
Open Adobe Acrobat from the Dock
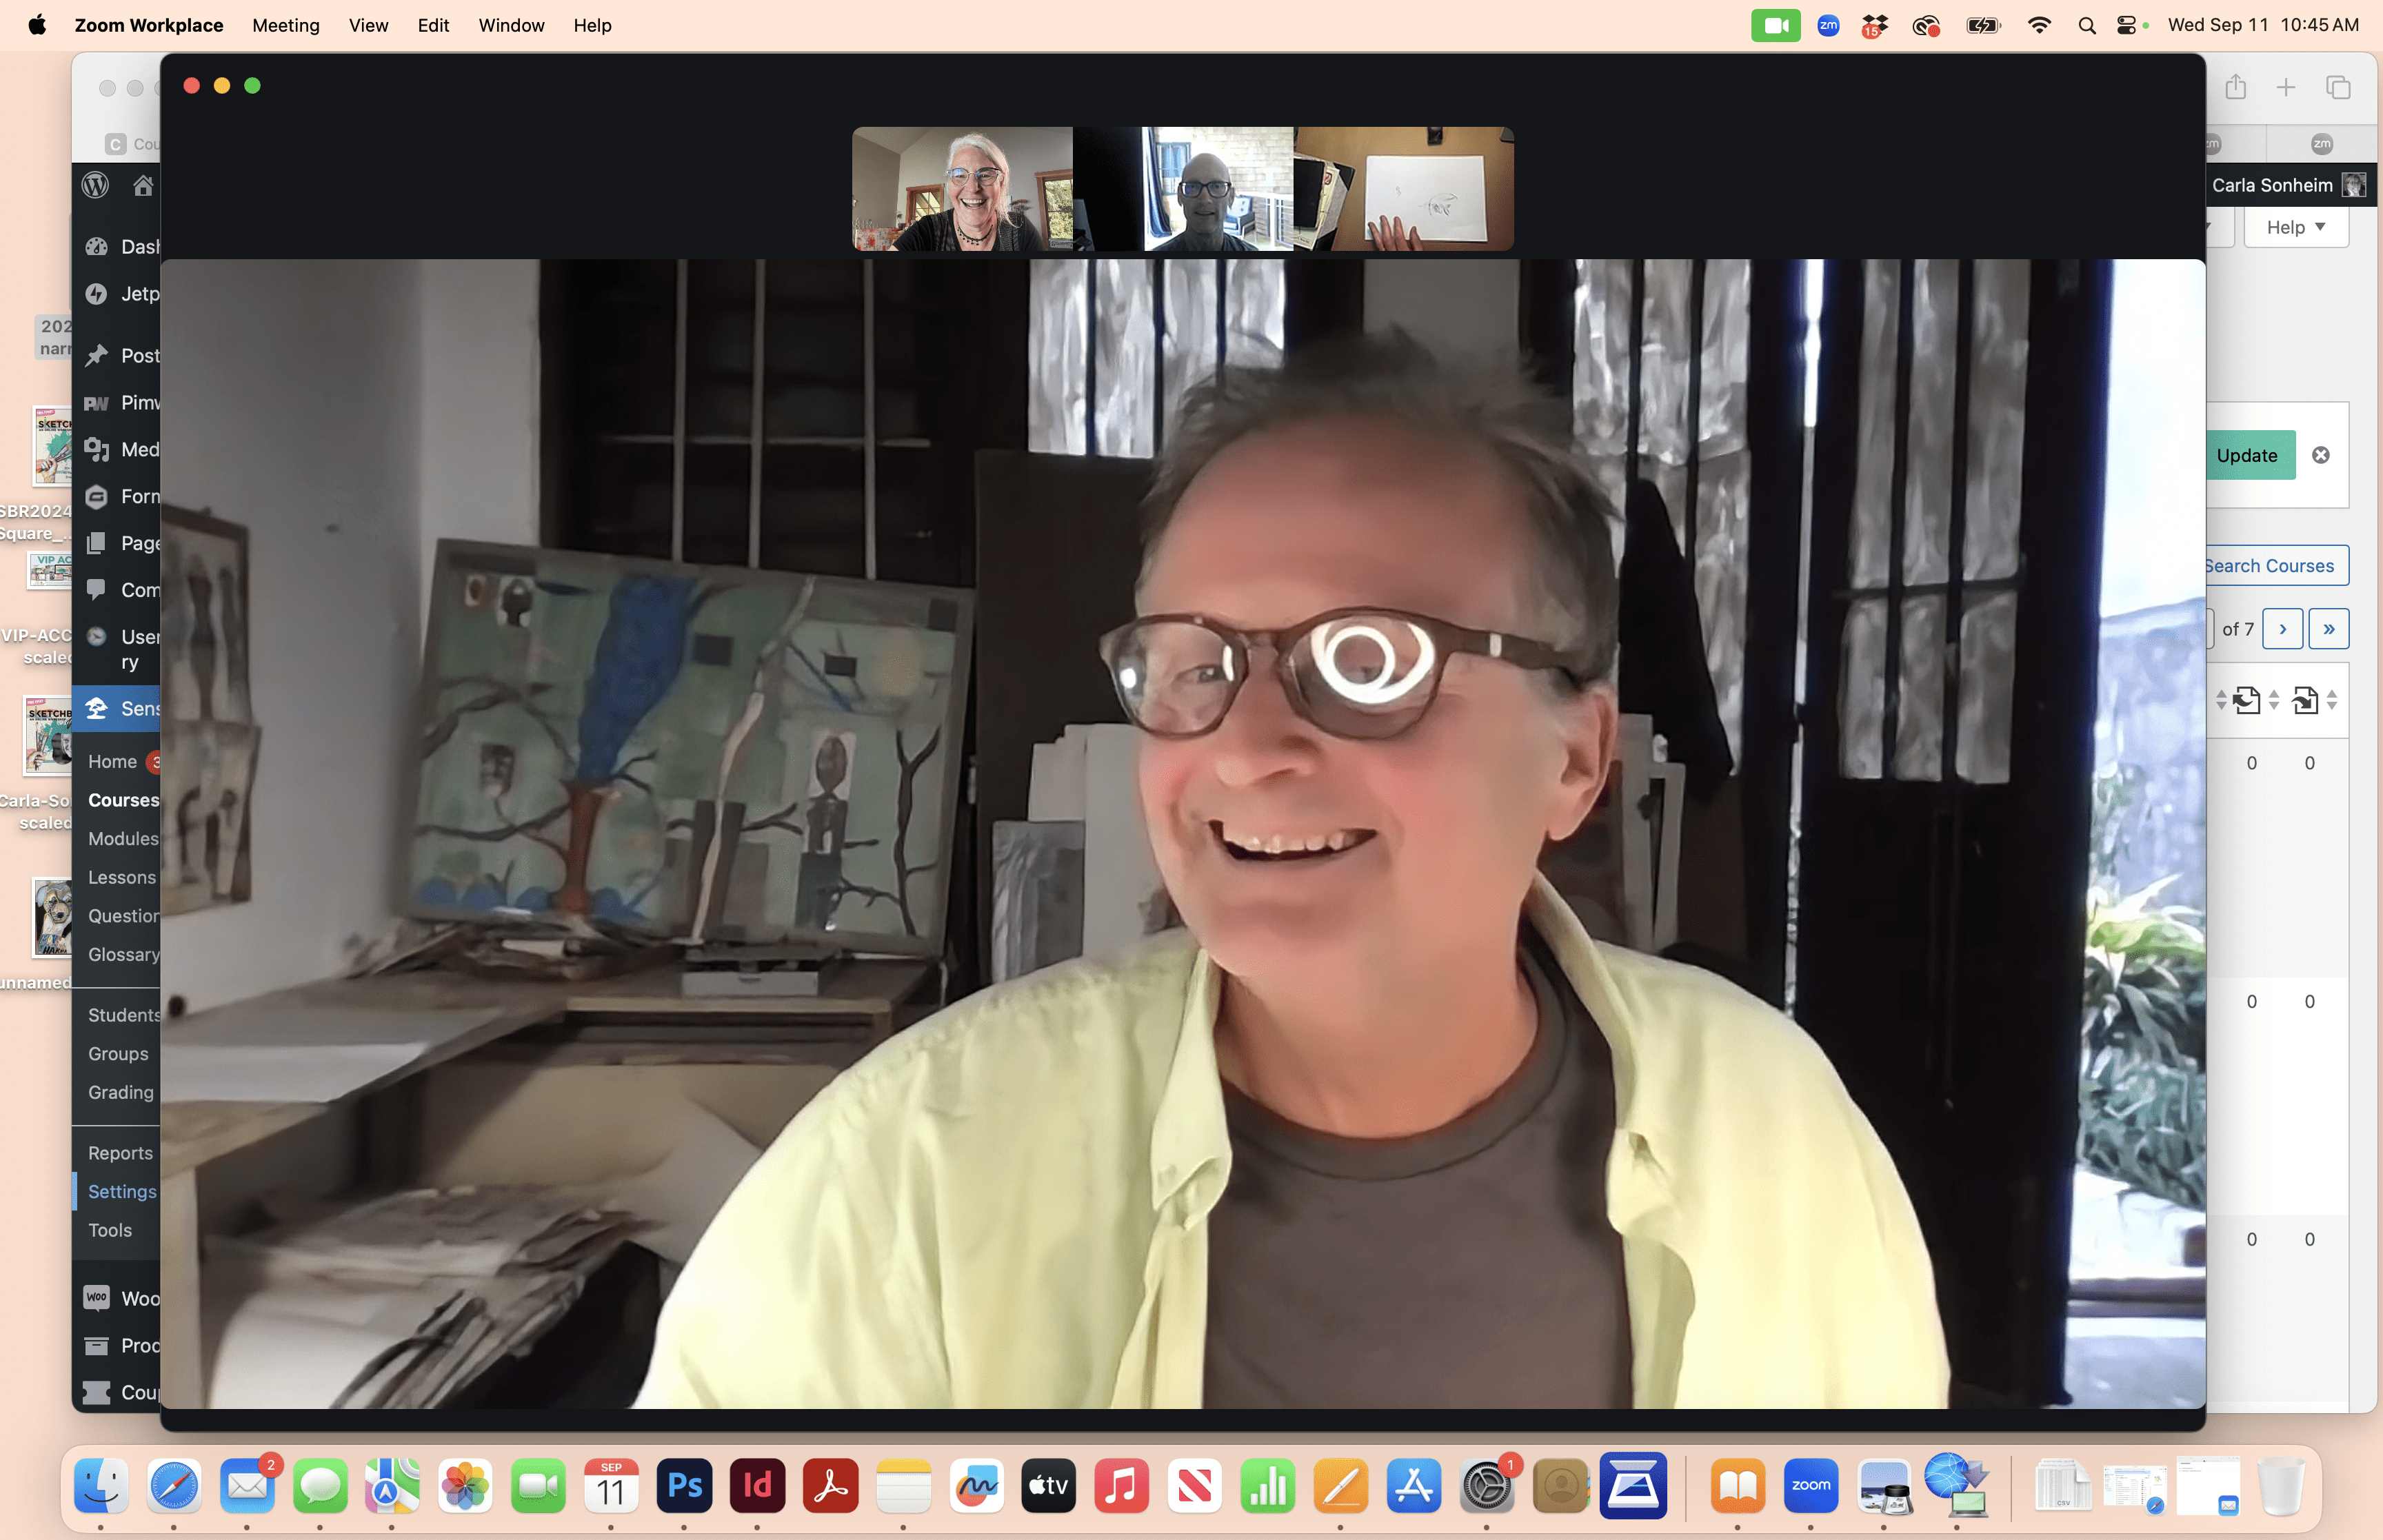click(830, 1485)
